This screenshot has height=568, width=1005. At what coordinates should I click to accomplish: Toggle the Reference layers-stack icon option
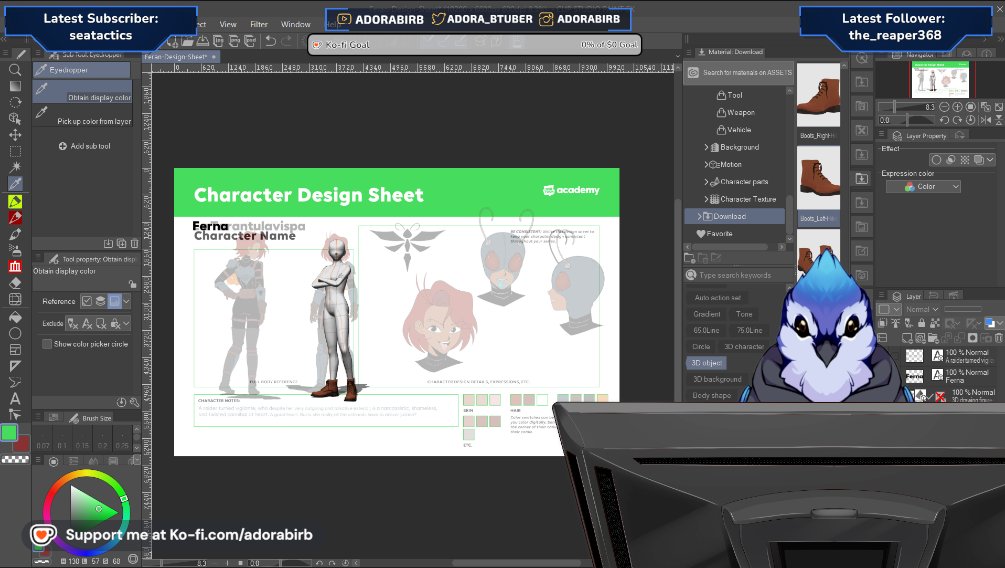[101, 301]
